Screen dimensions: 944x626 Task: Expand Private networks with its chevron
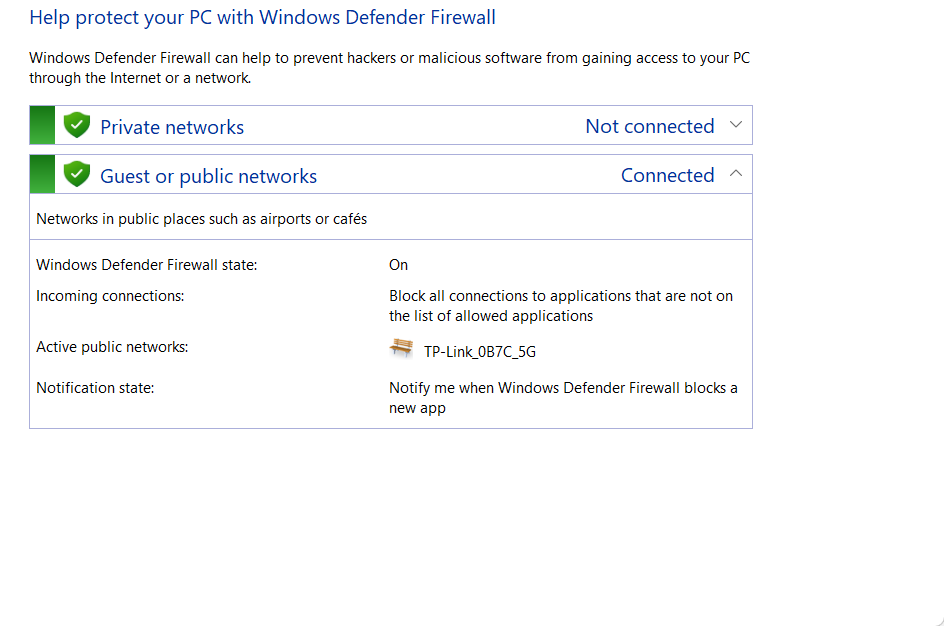tap(736, 125)
